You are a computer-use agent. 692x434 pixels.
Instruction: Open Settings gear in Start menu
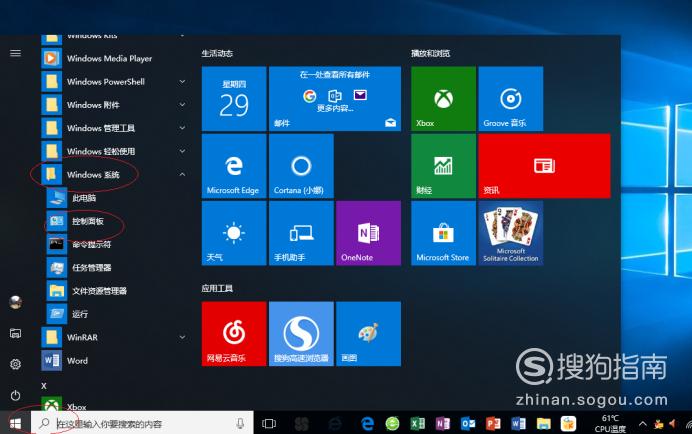coord(15,364)
